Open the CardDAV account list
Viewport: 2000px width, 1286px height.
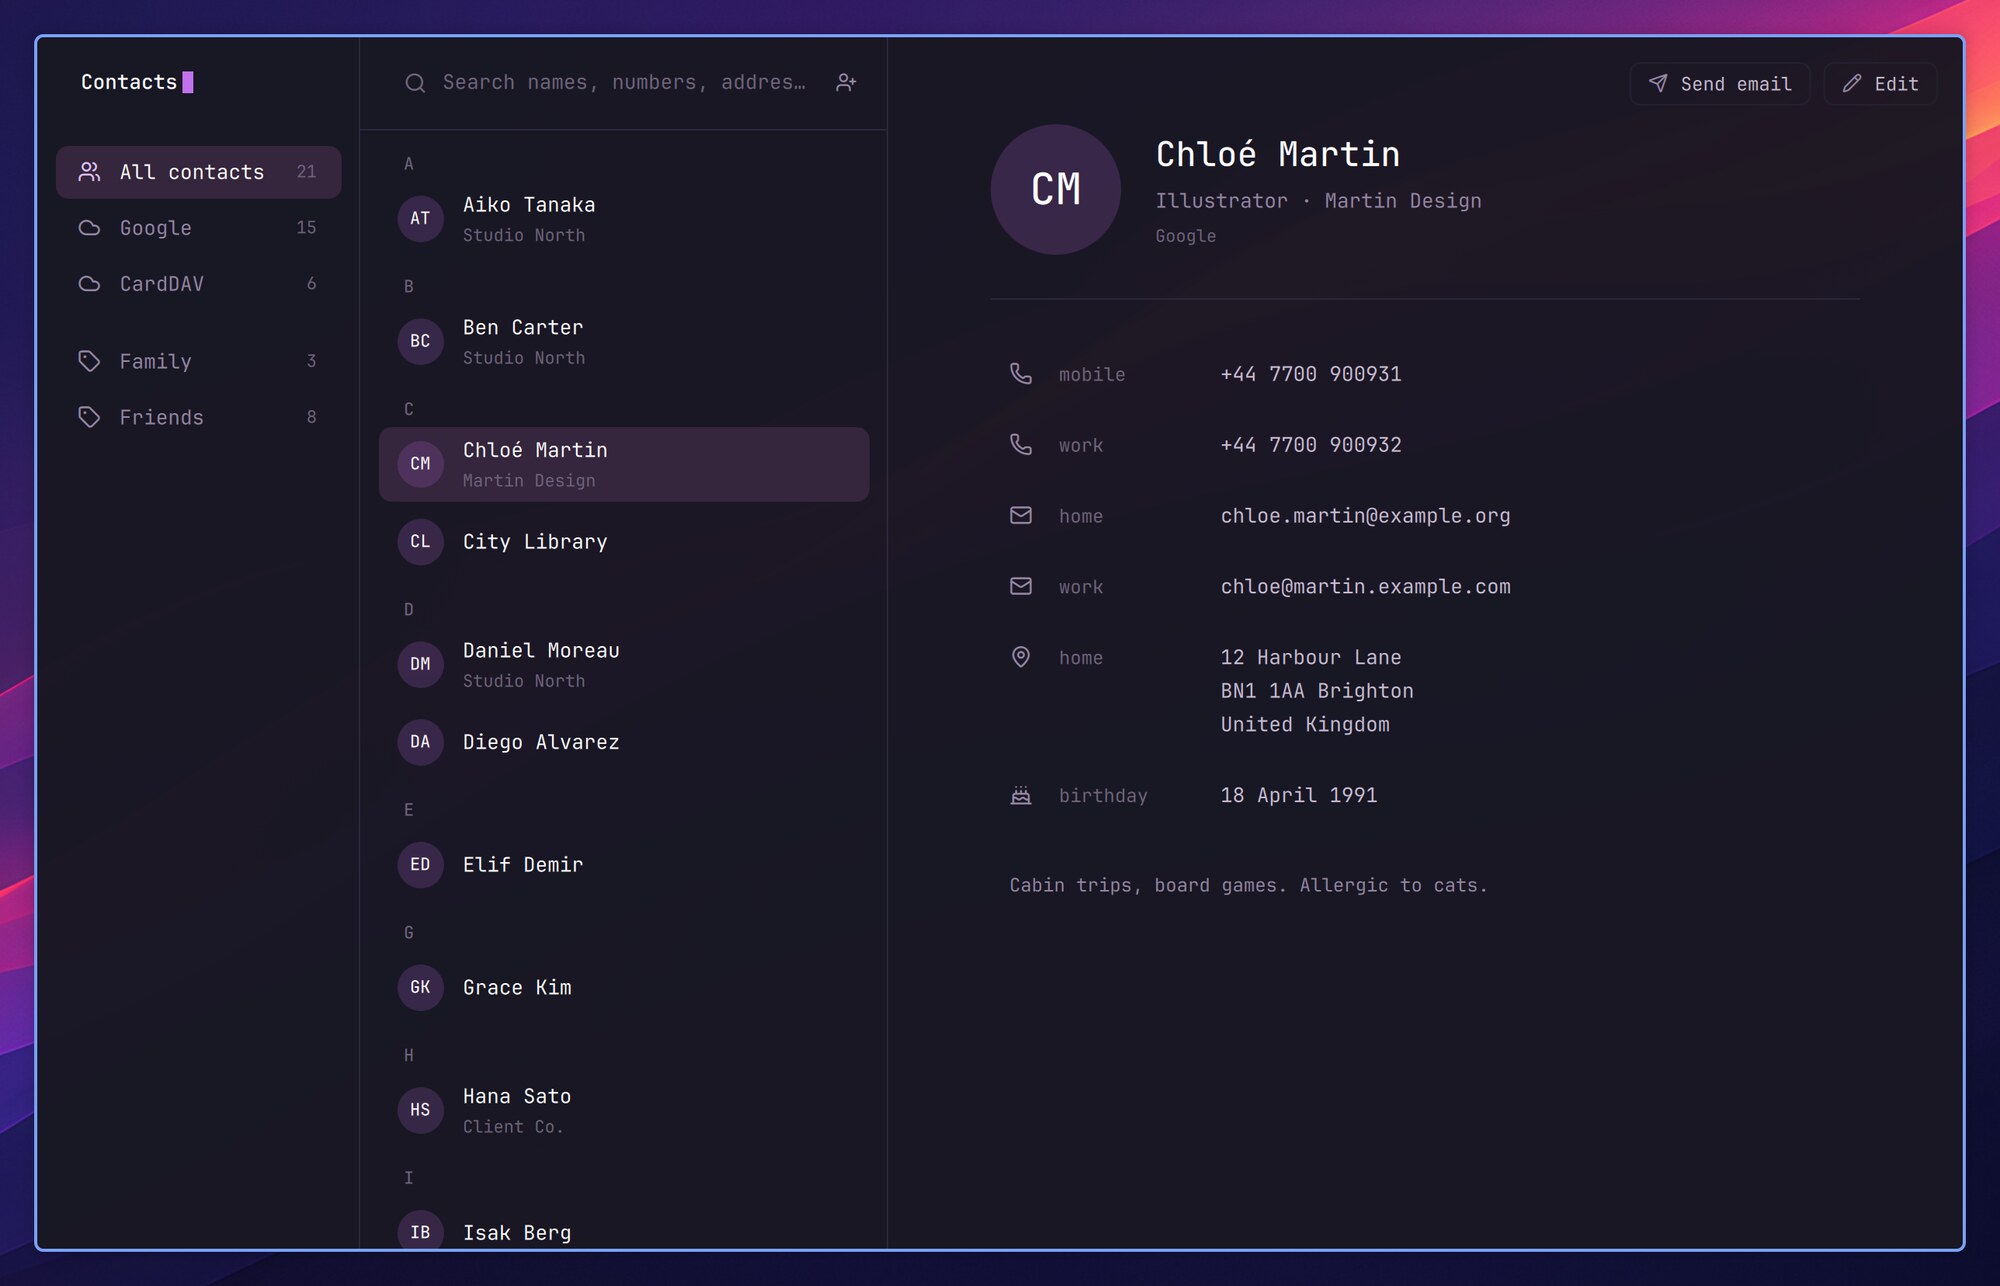(199, 284)
